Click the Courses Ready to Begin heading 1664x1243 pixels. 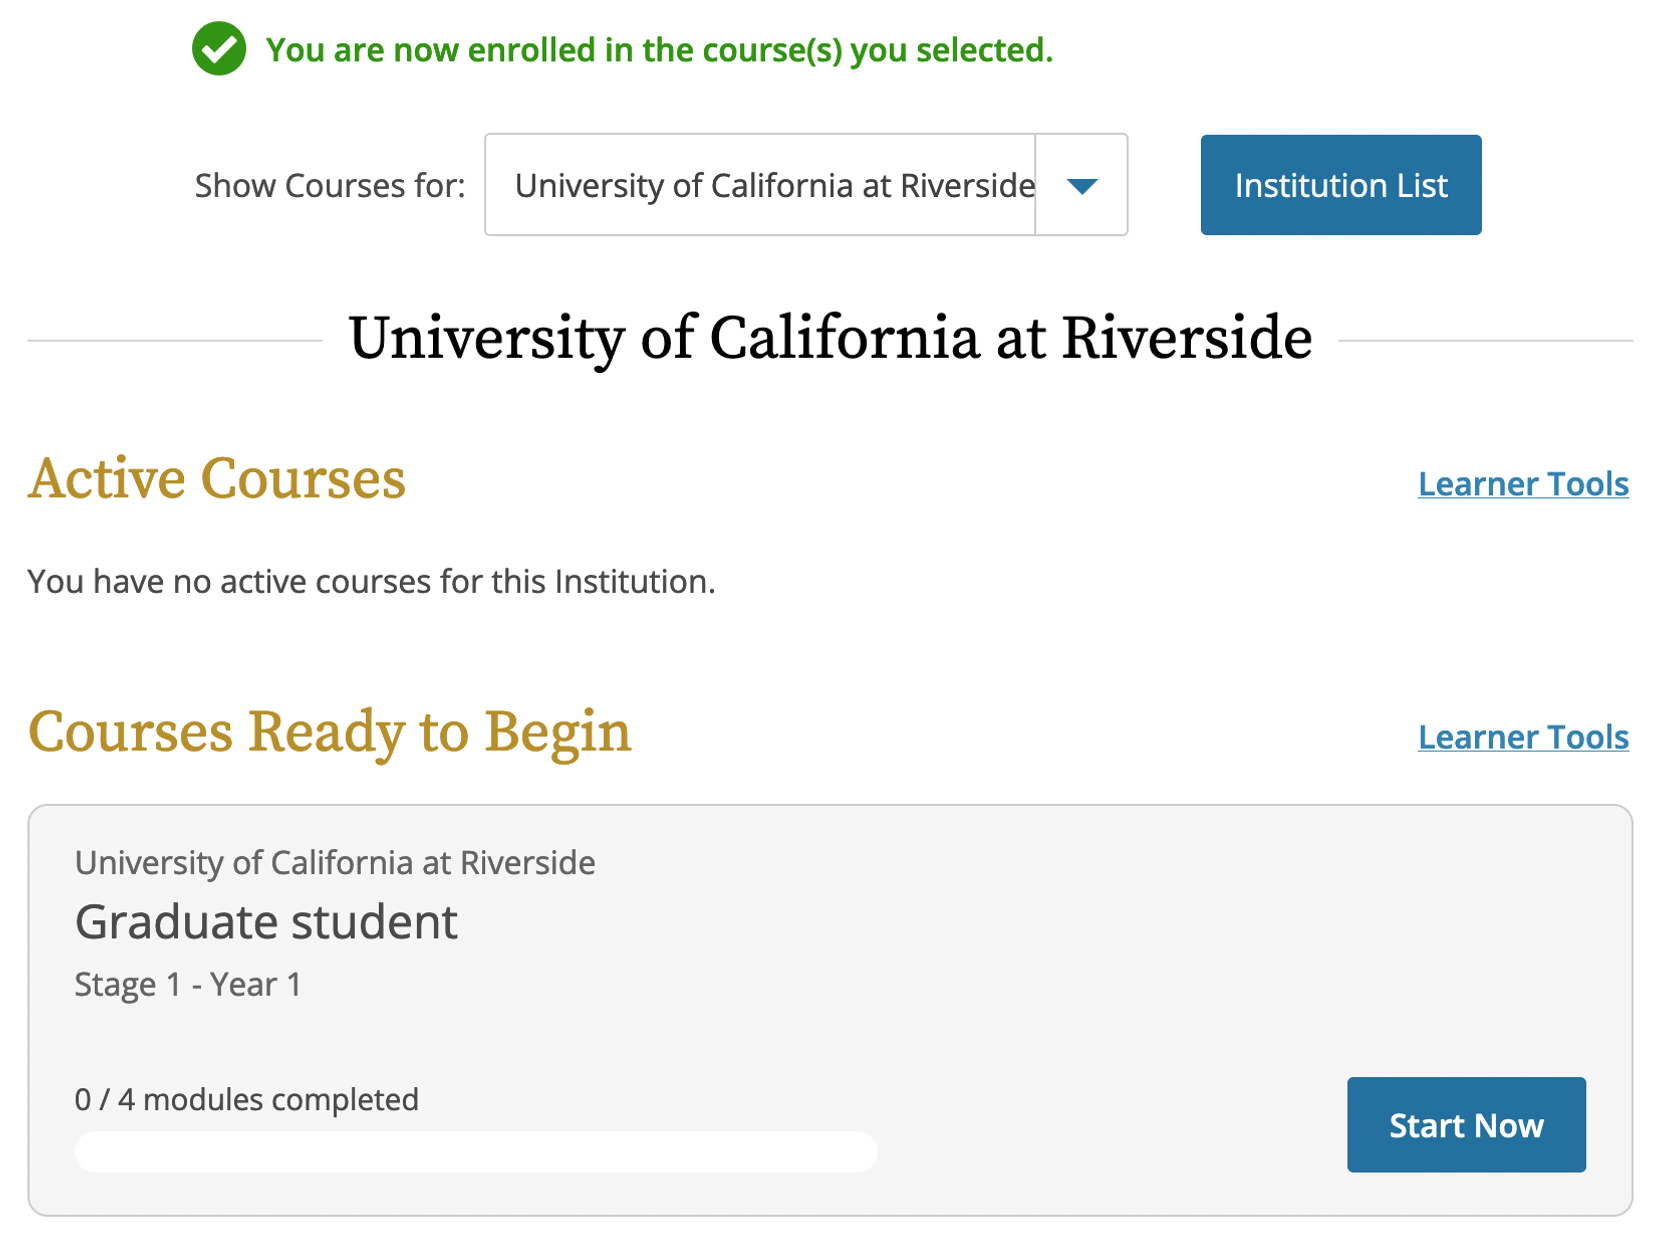tap(330, 733)
